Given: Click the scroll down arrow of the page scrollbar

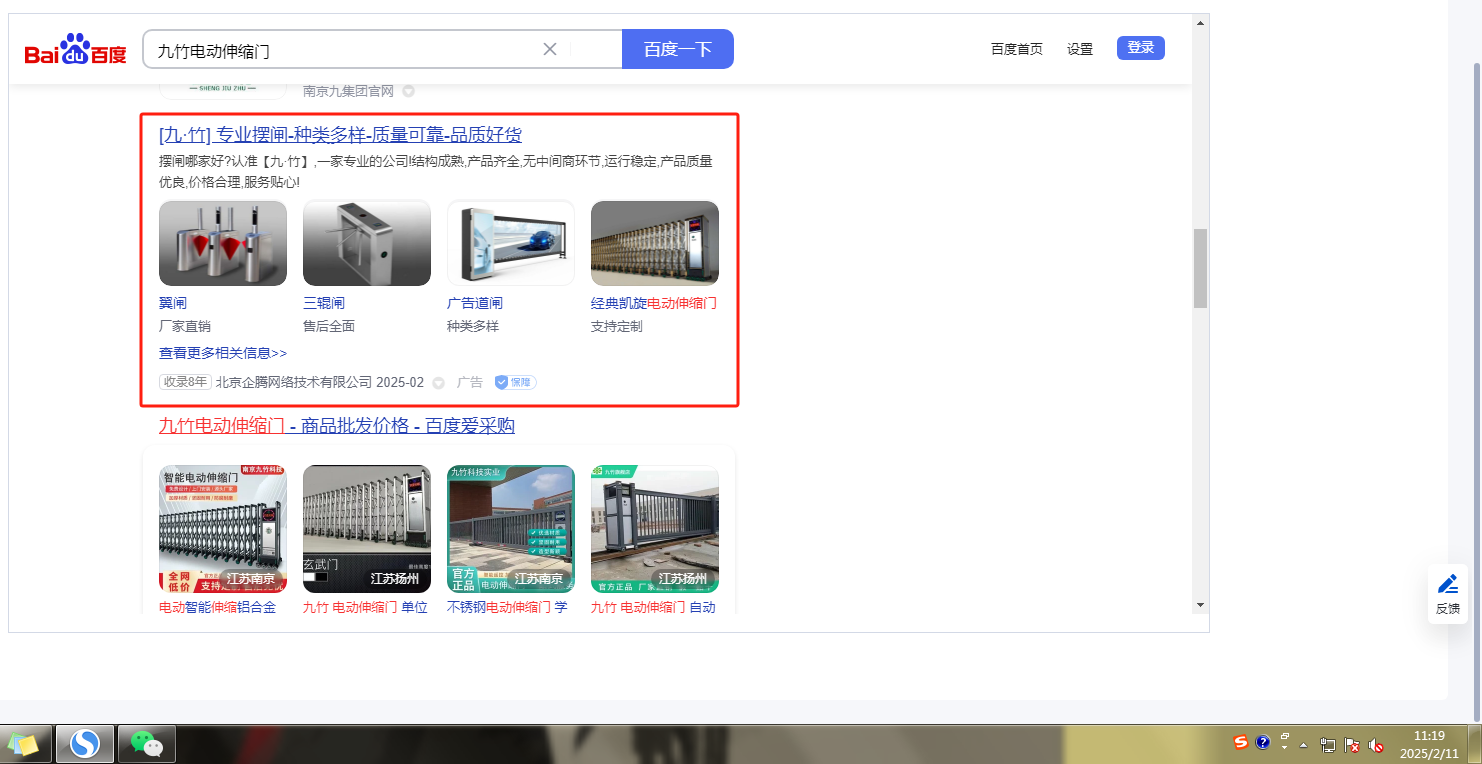Looking at the screenshot, I should click(x=1201, y=605).
